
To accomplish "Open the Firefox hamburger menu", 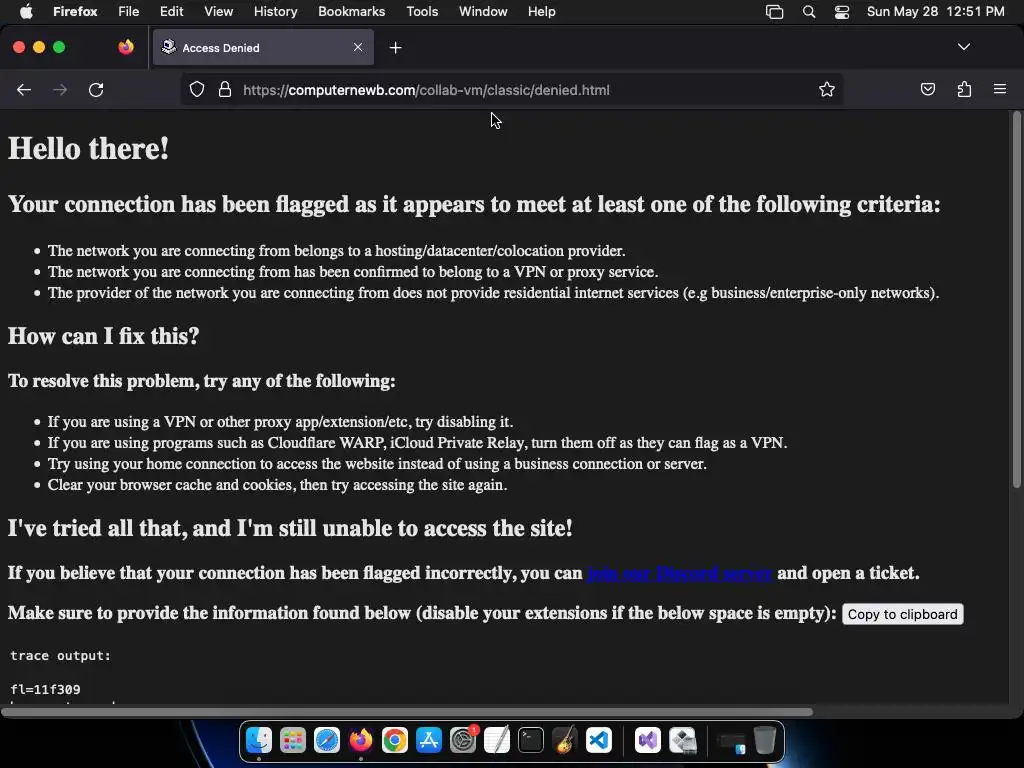I will click(1000, 89).
